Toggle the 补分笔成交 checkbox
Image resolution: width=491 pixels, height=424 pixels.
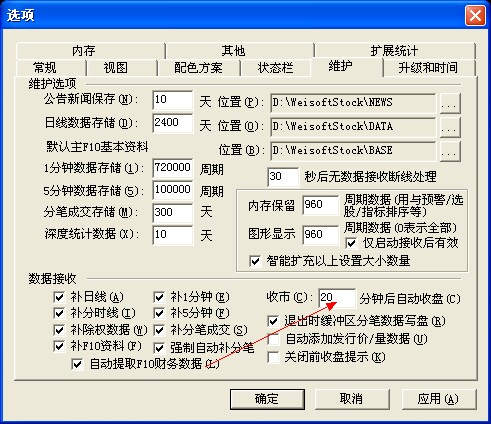[159, 330]
